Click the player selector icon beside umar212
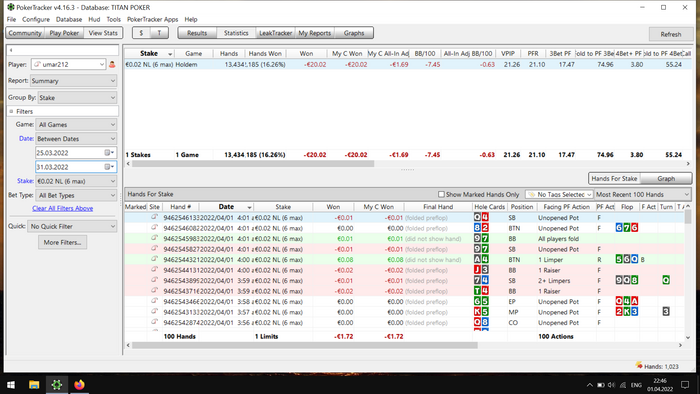The height and width of the screenshot is (394, 700). tap(112, 64)
